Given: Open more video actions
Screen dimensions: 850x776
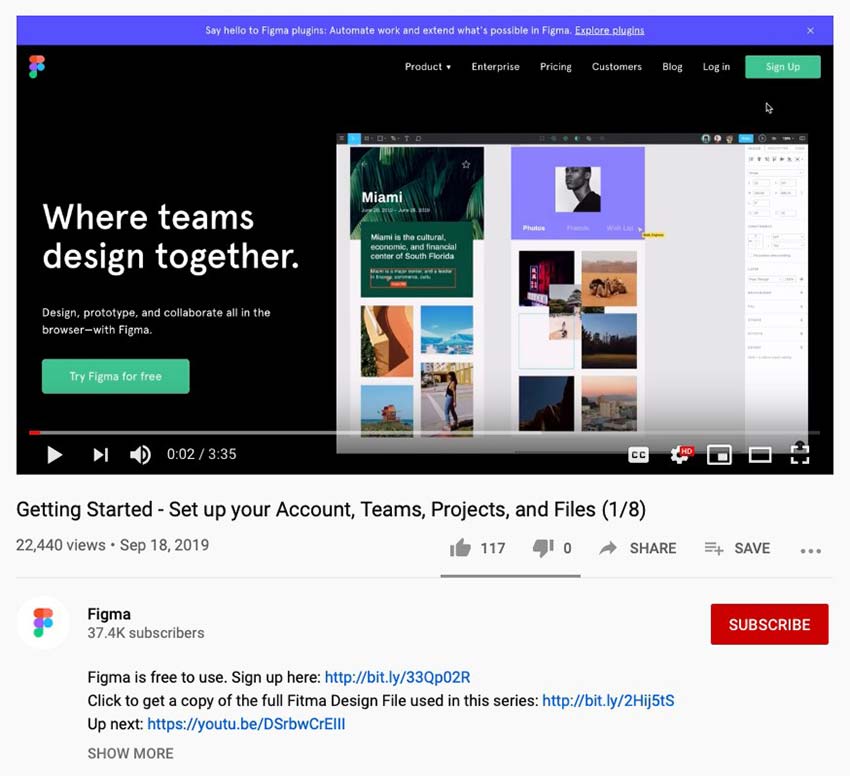Looking at the screenshot, I should 810,548.
